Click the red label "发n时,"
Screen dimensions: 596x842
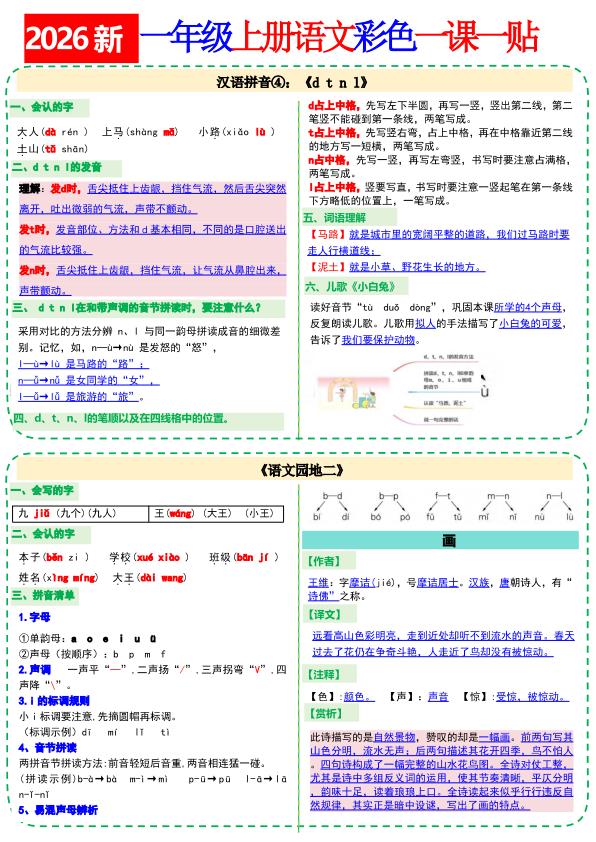(x=35, y=270)
